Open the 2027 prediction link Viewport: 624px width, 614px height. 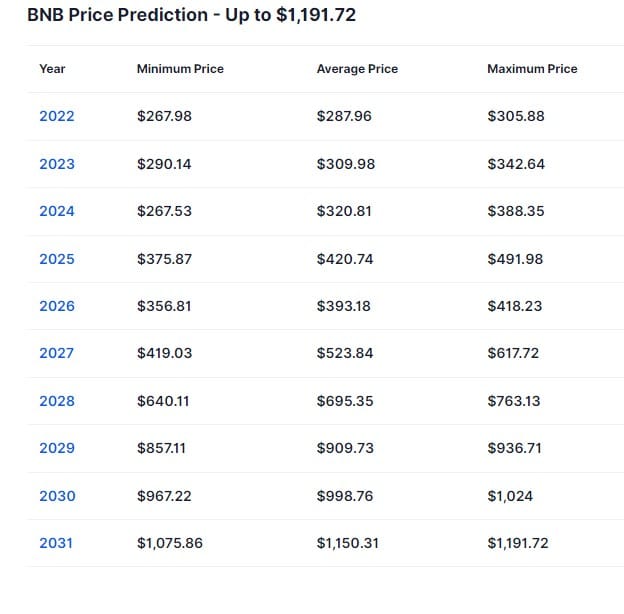tap(57, 353)
